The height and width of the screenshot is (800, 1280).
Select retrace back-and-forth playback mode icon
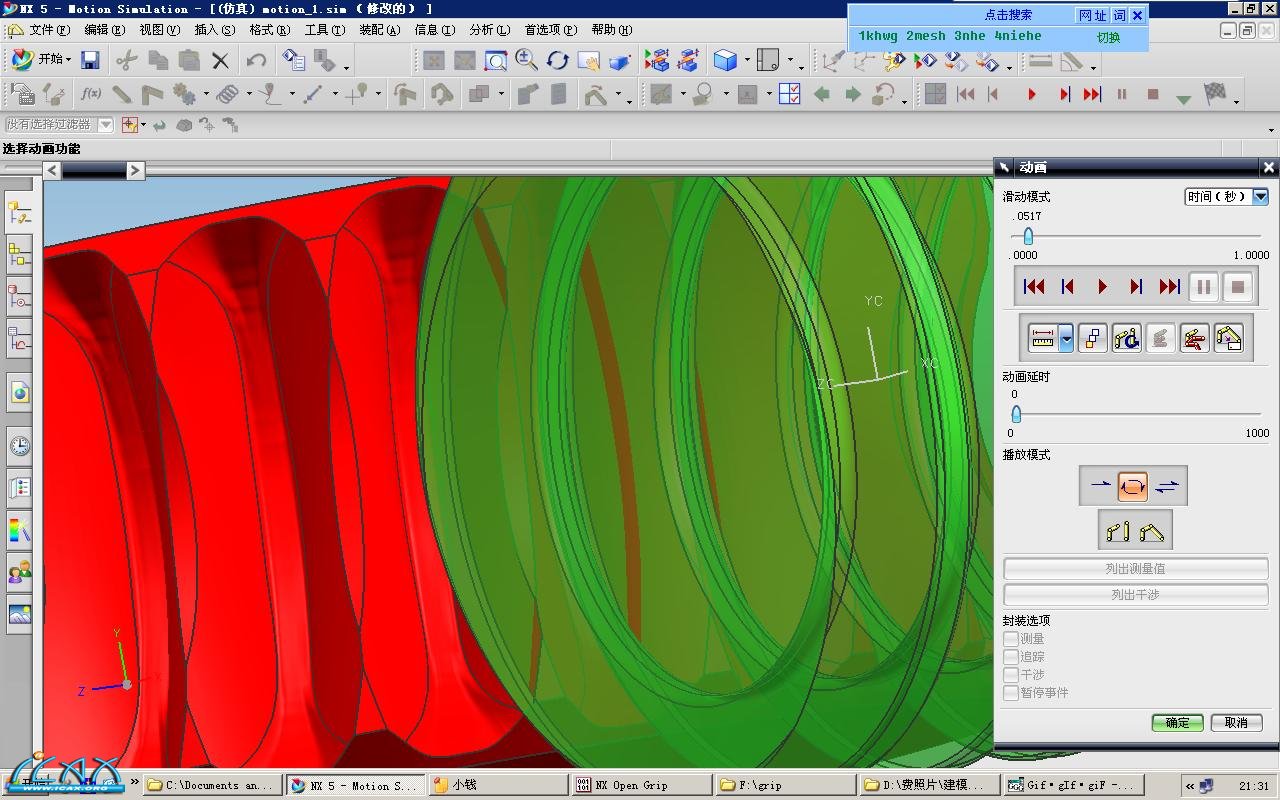1167,486
